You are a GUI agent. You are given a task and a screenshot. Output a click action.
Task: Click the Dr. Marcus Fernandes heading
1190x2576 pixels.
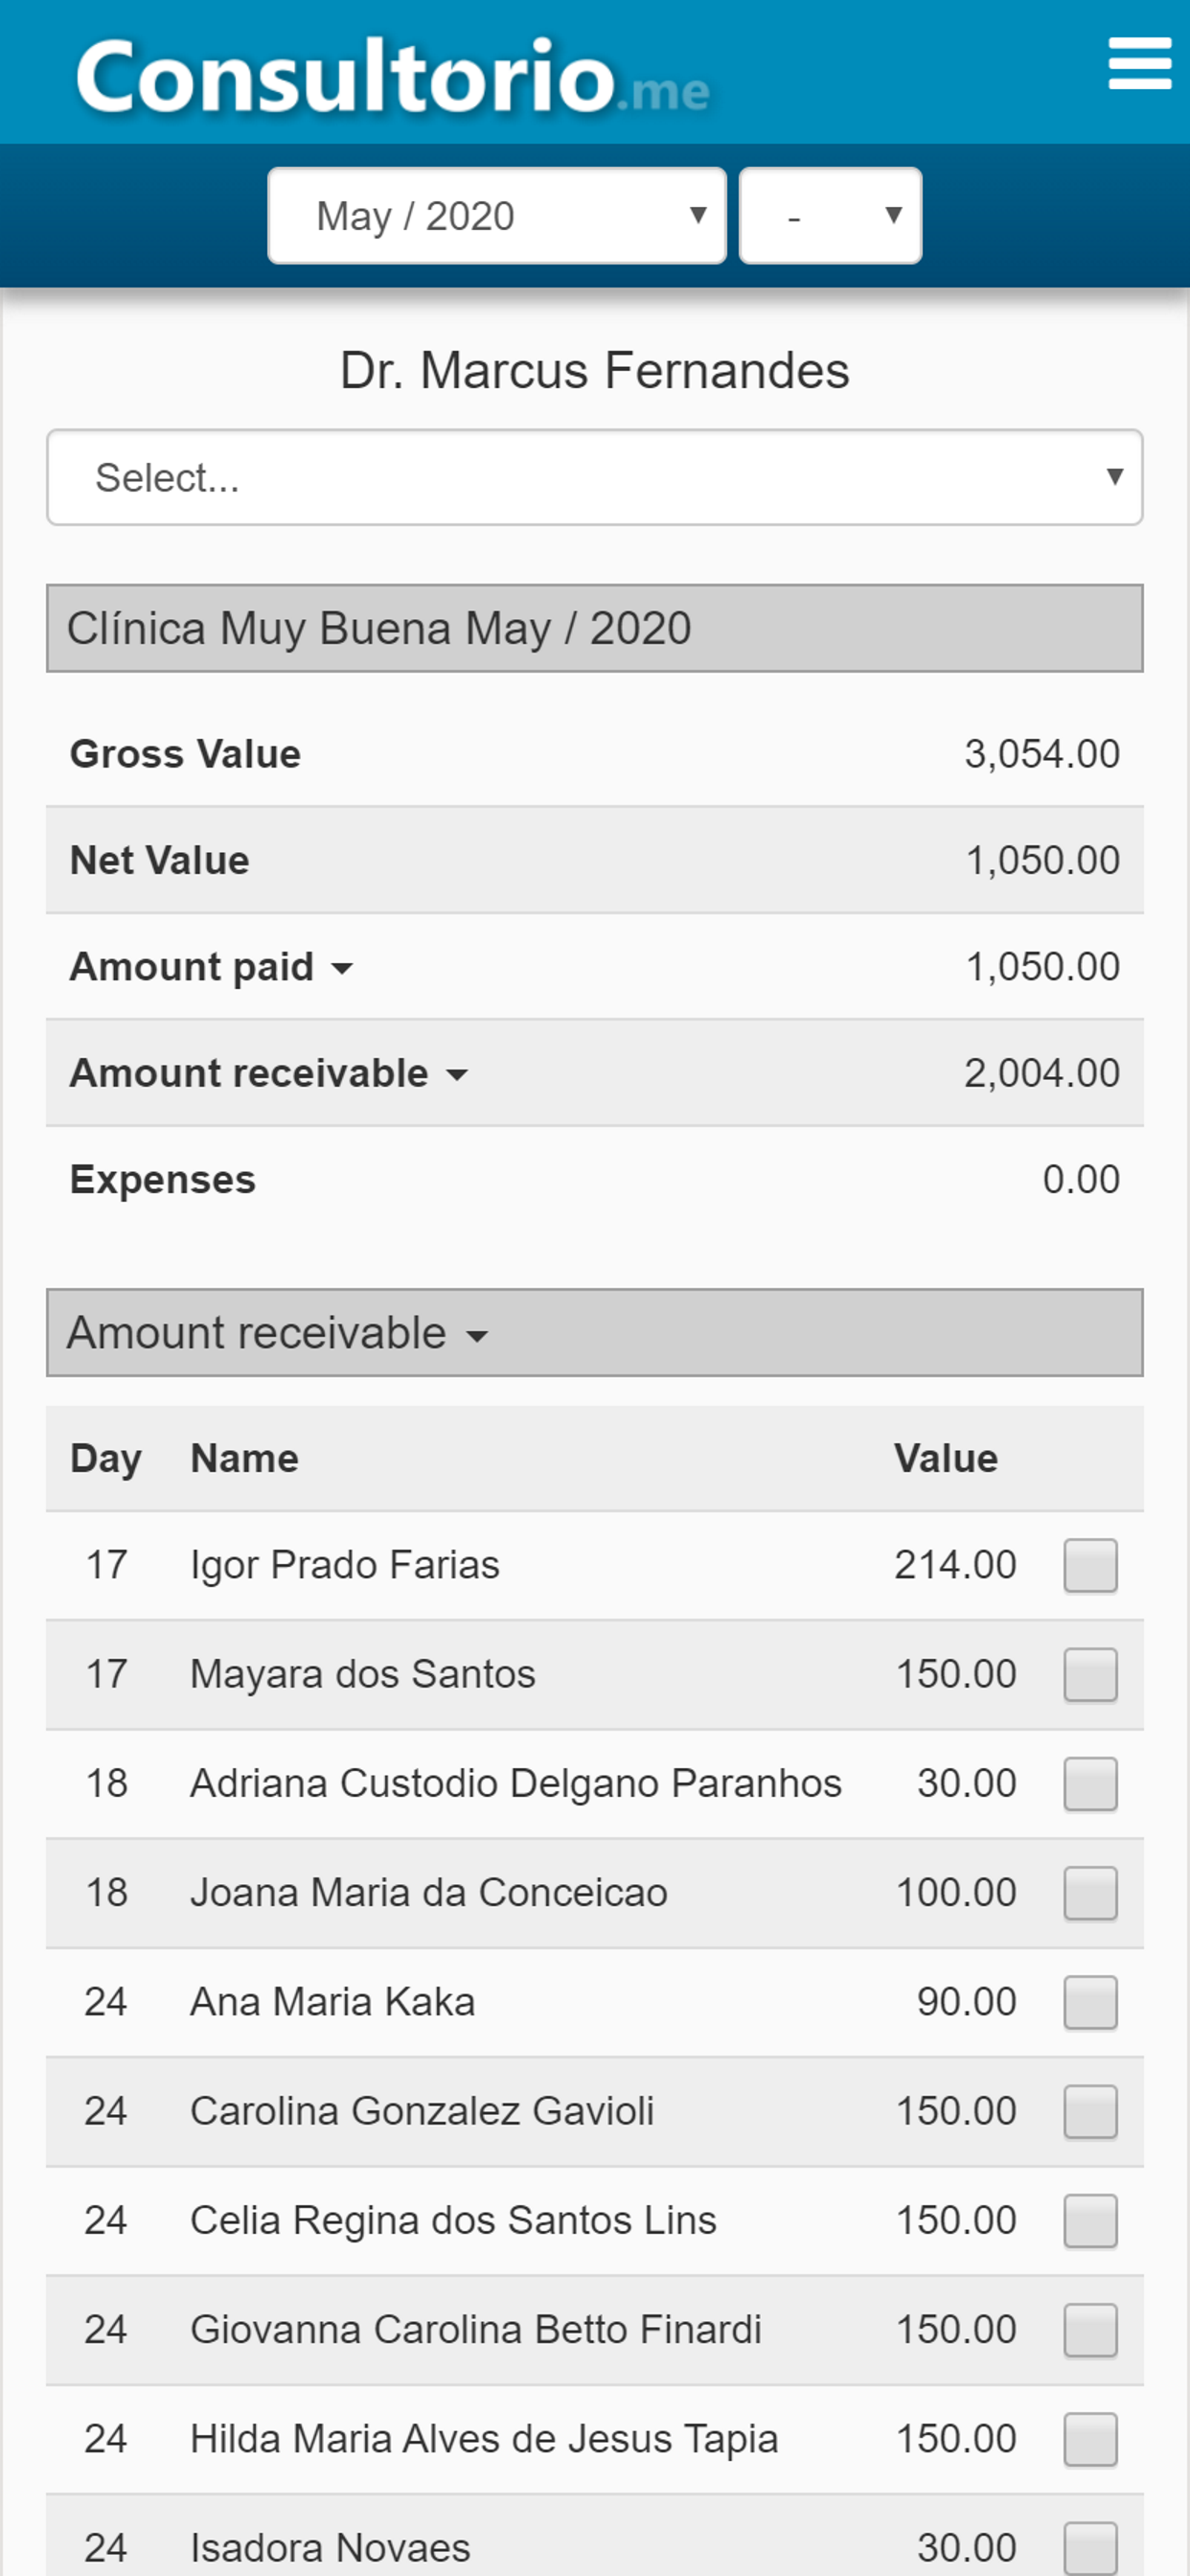594,371
